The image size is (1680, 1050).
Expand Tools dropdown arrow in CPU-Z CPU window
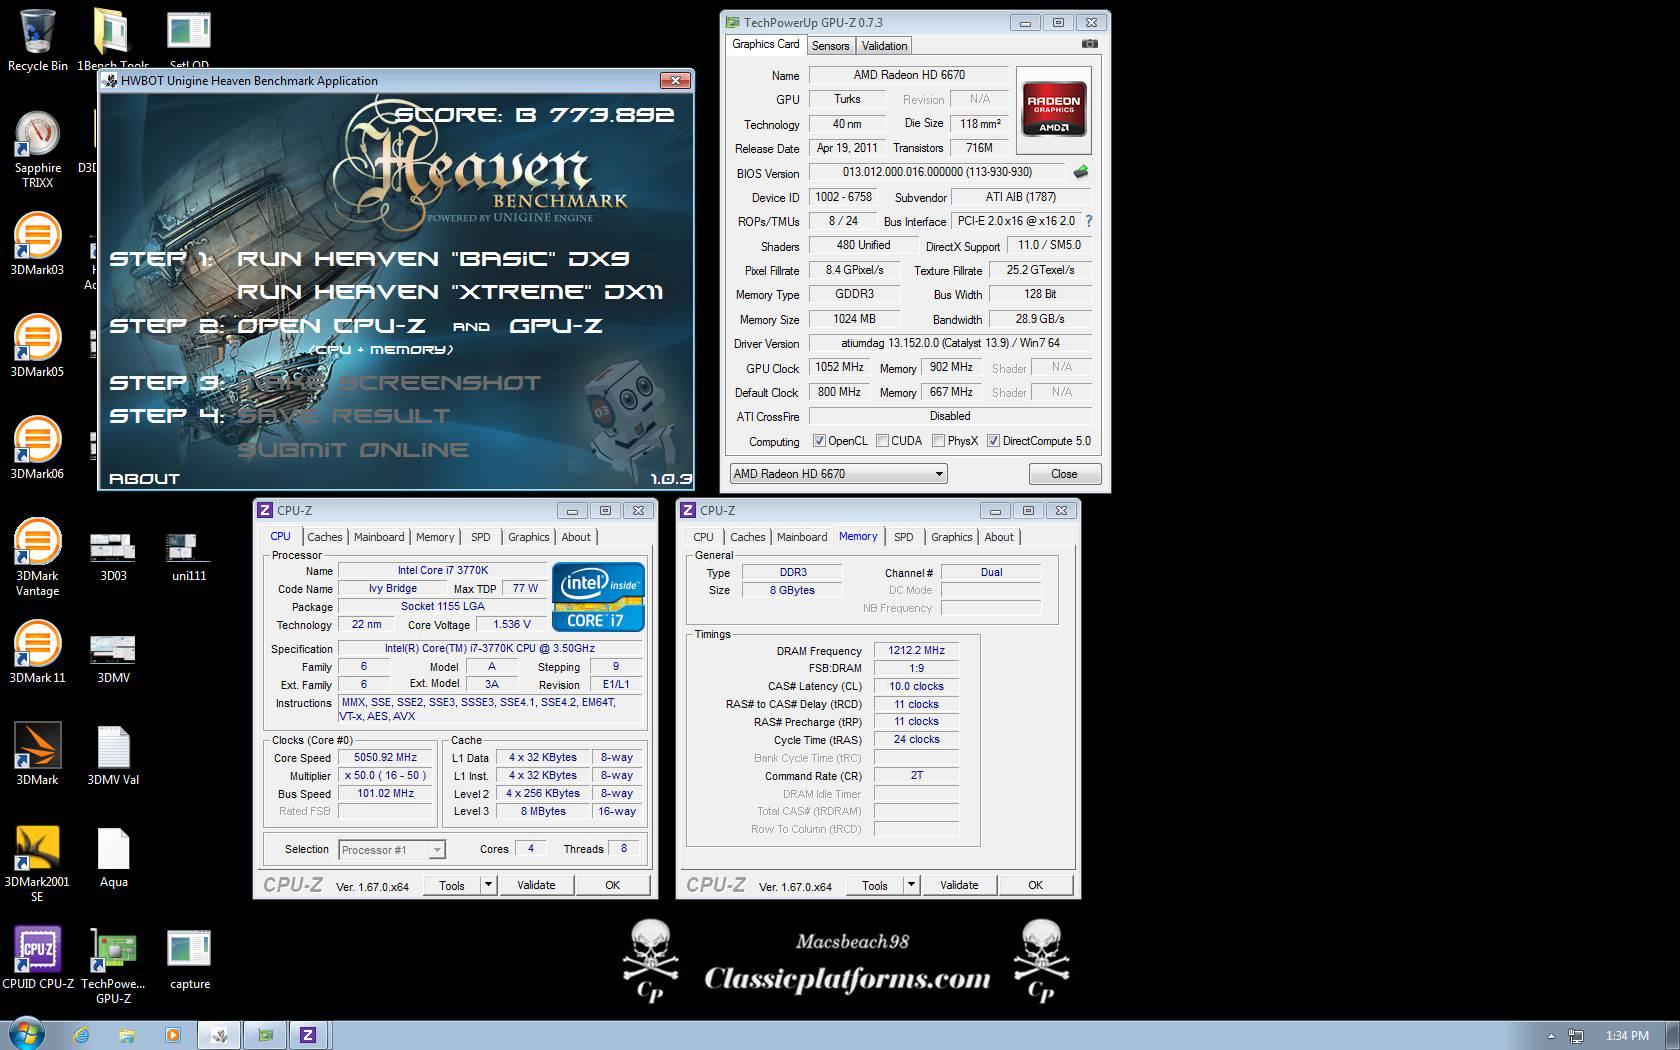[x=488, y=885]
